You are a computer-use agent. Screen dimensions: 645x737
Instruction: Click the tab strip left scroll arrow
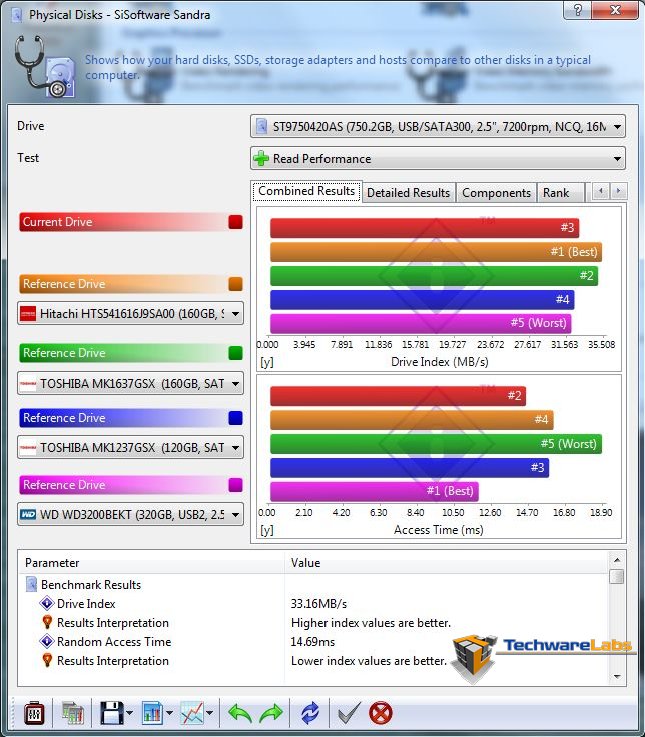click(600, 191)
